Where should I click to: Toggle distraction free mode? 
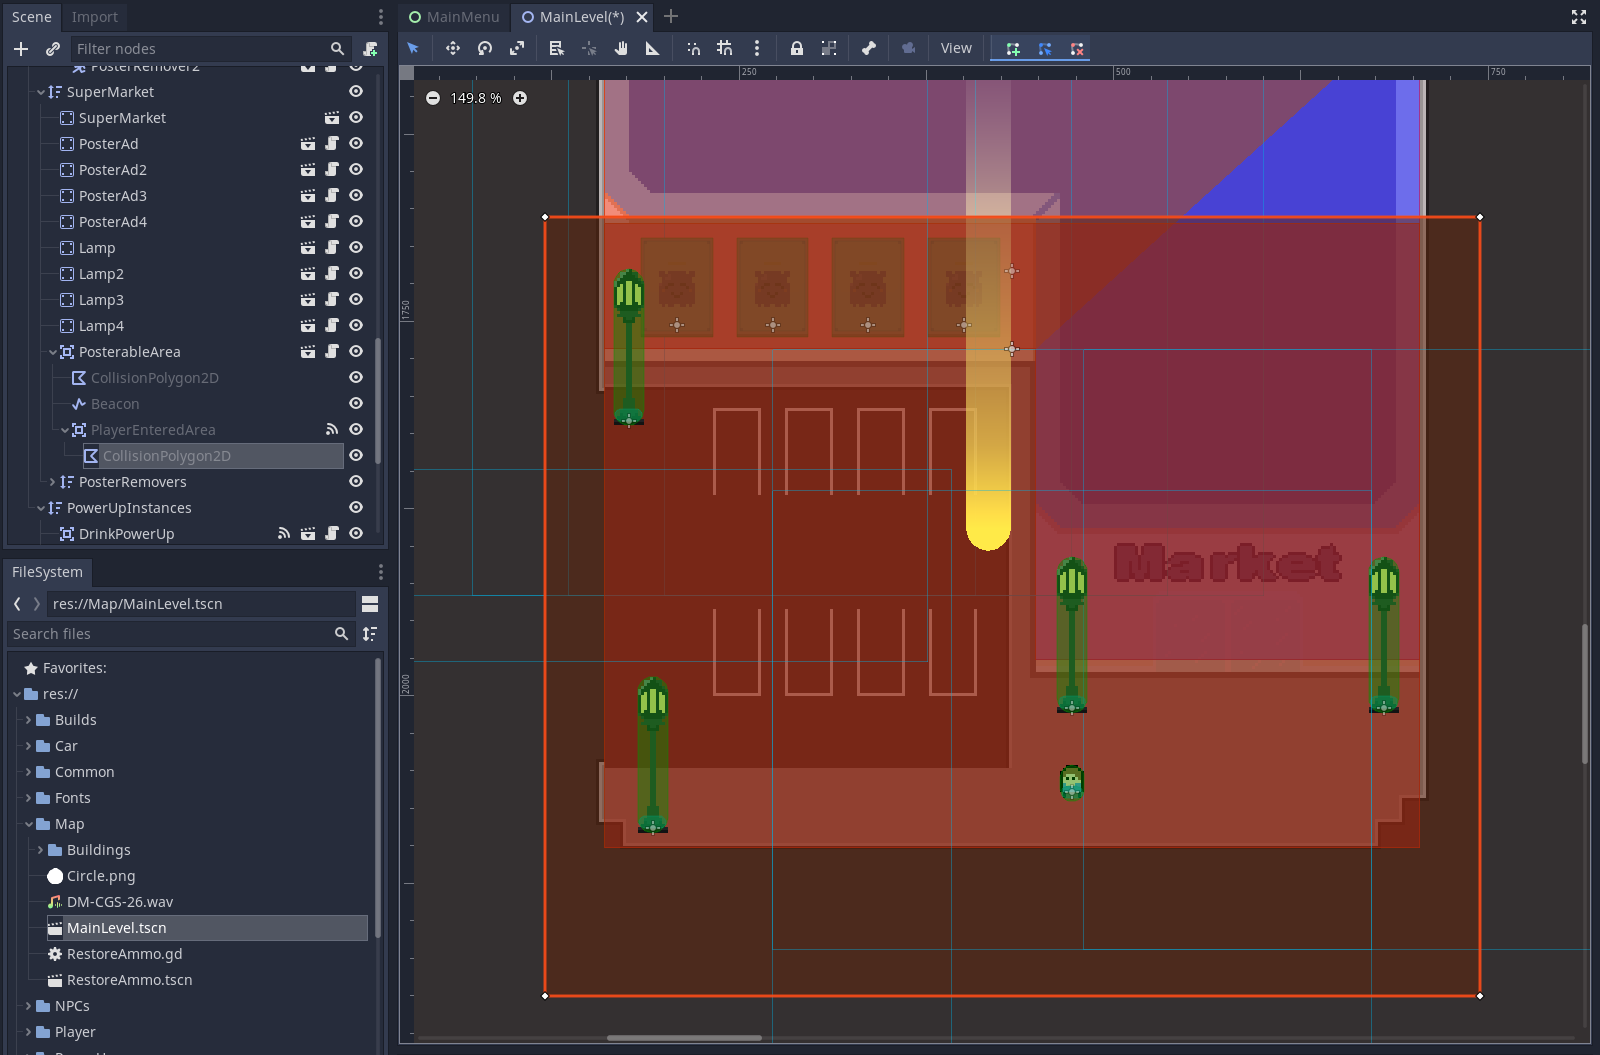click(x=1579, y=17)
